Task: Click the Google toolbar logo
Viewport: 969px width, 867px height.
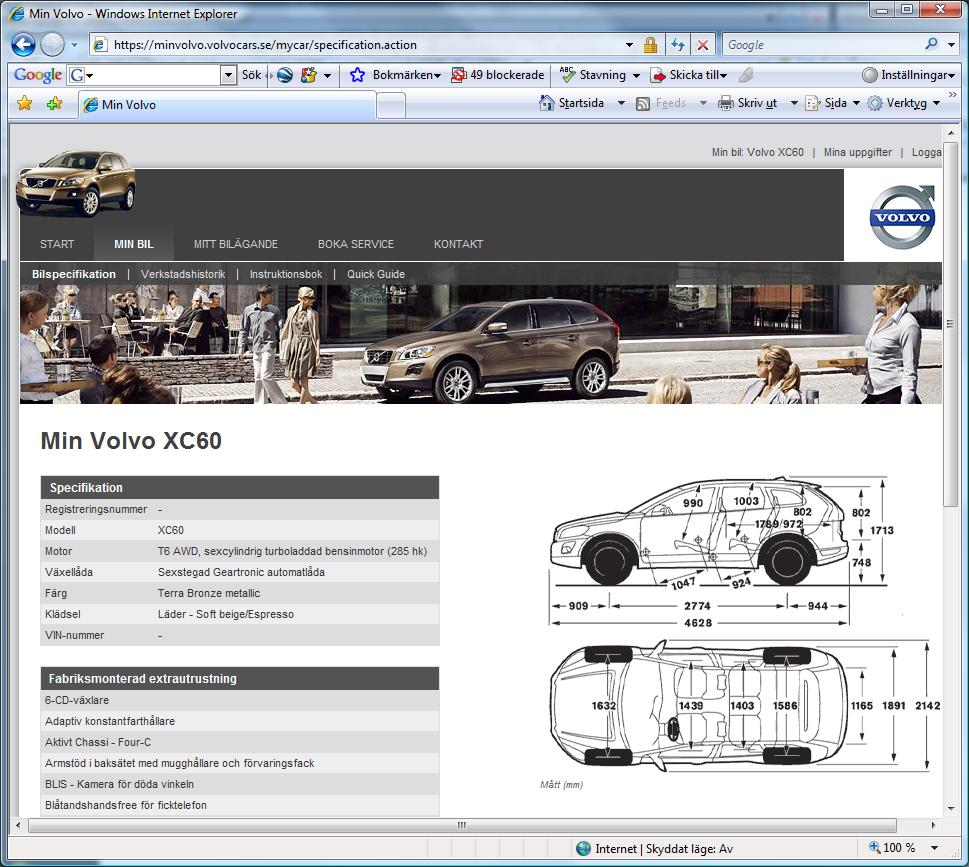Action: [38, 75]
